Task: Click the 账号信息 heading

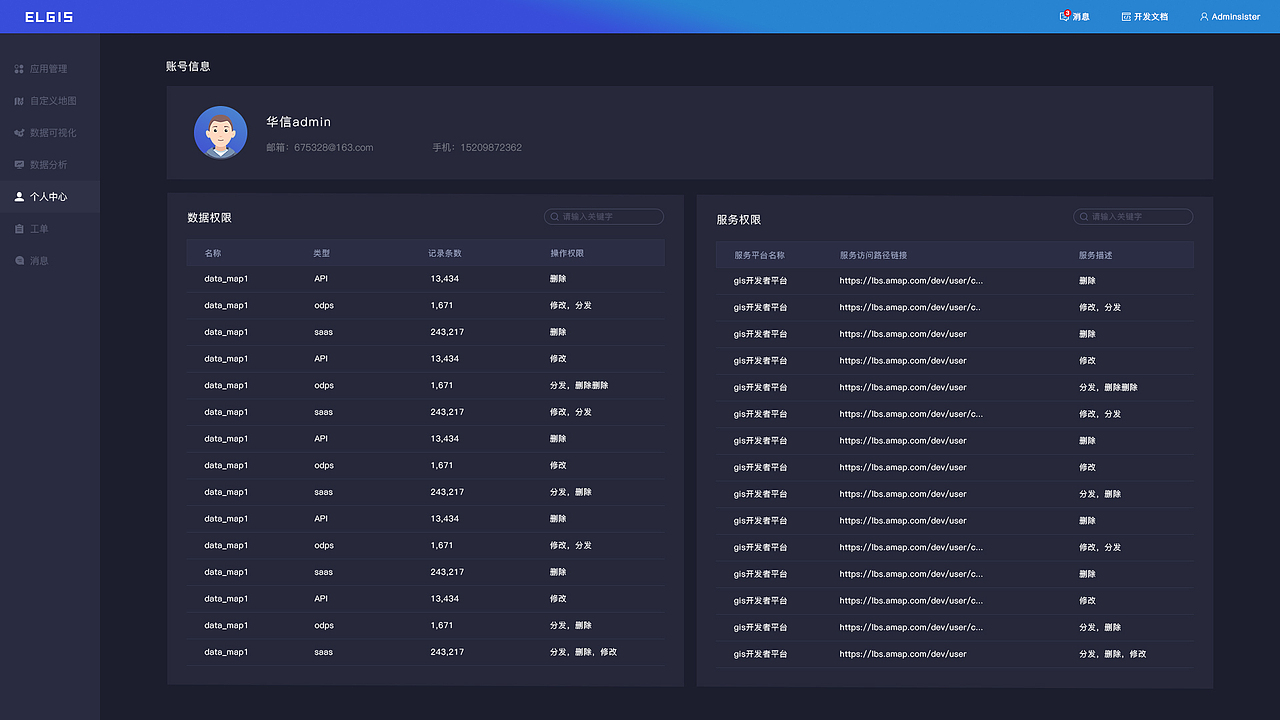Action: 188,66
